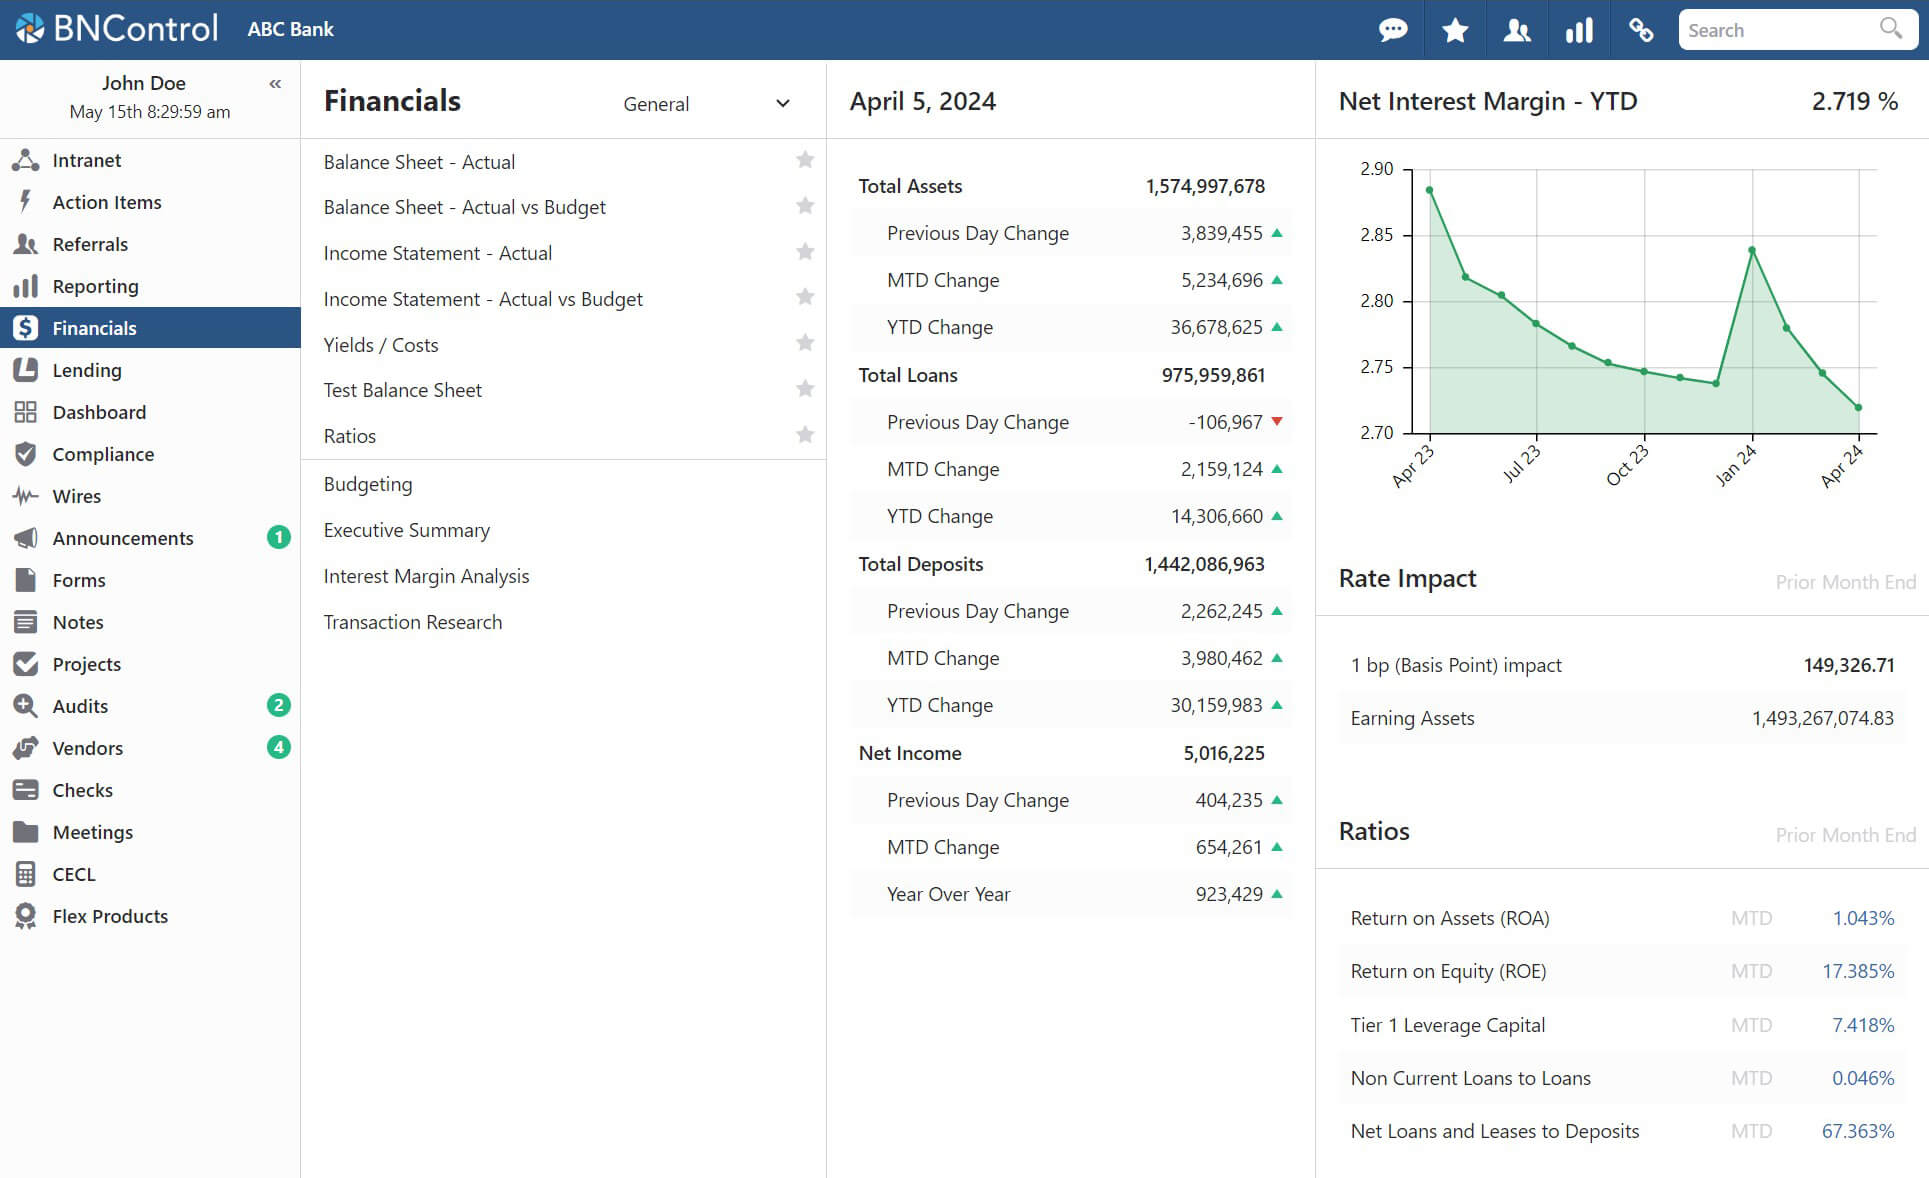The width and height of the screenshot is (1929, 1178).
Task: Open the quick links chain icon
Action: tap(1641, 30)
